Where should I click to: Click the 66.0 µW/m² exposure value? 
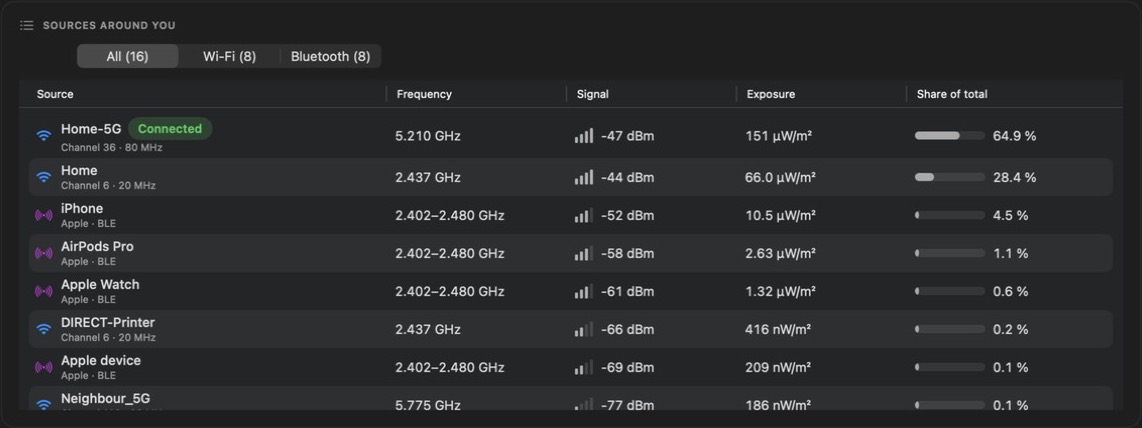click(x=780, y=178)
